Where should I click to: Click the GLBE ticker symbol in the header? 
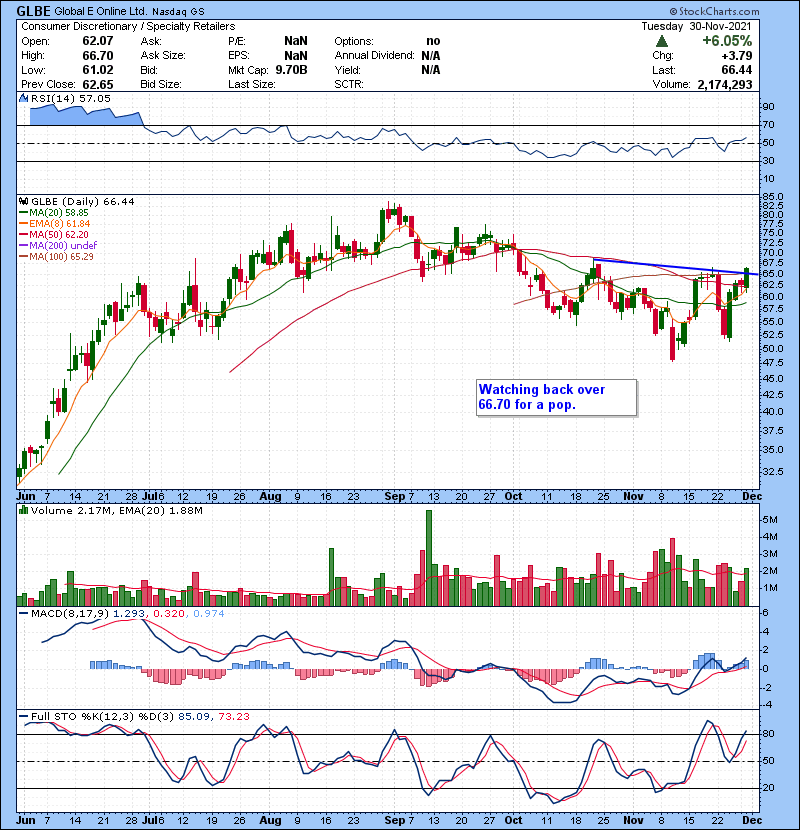tap(33, 11)
